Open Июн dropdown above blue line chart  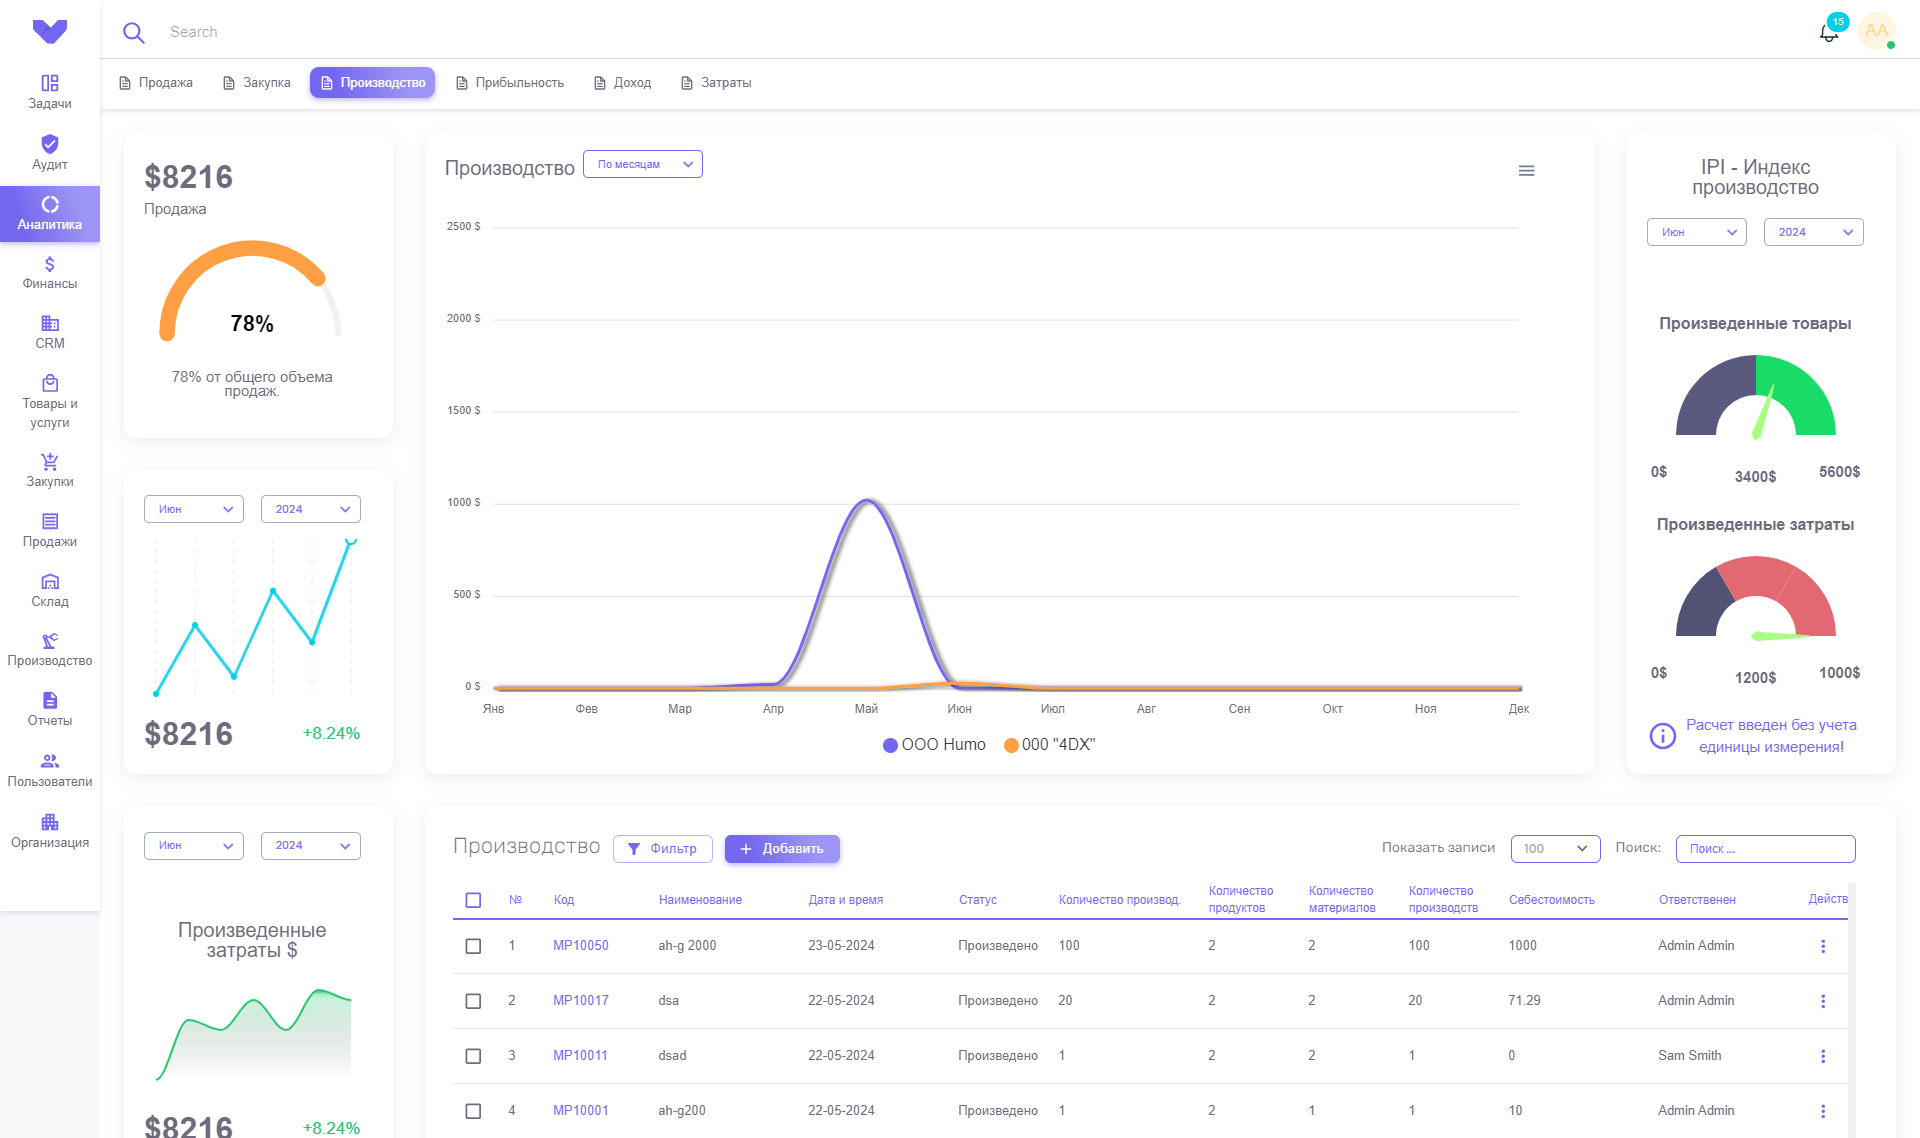[194, 509]
